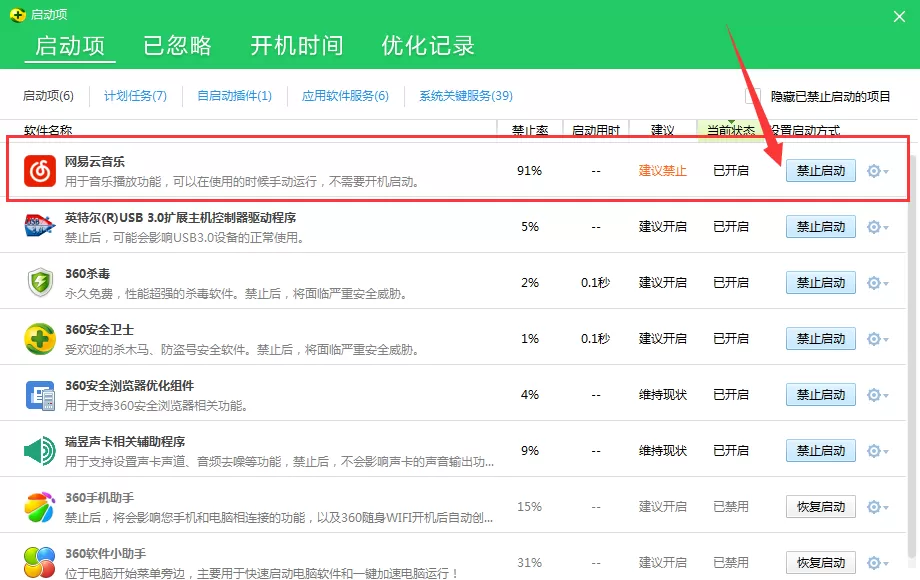Click the 31% value for 360软件小助手
This screenshot has width=920, height=580.
[529, 562]
